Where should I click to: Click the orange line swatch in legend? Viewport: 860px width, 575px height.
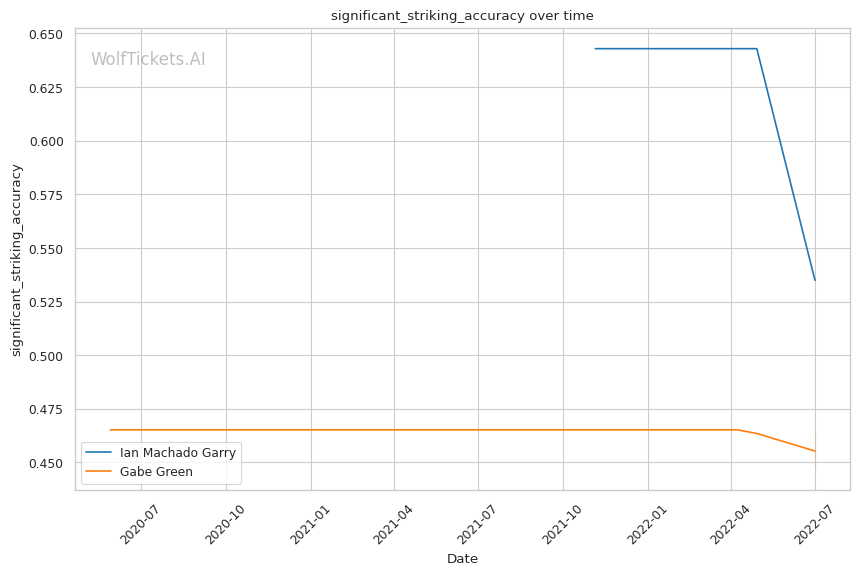pyautogui.click(x=99, y=471)
